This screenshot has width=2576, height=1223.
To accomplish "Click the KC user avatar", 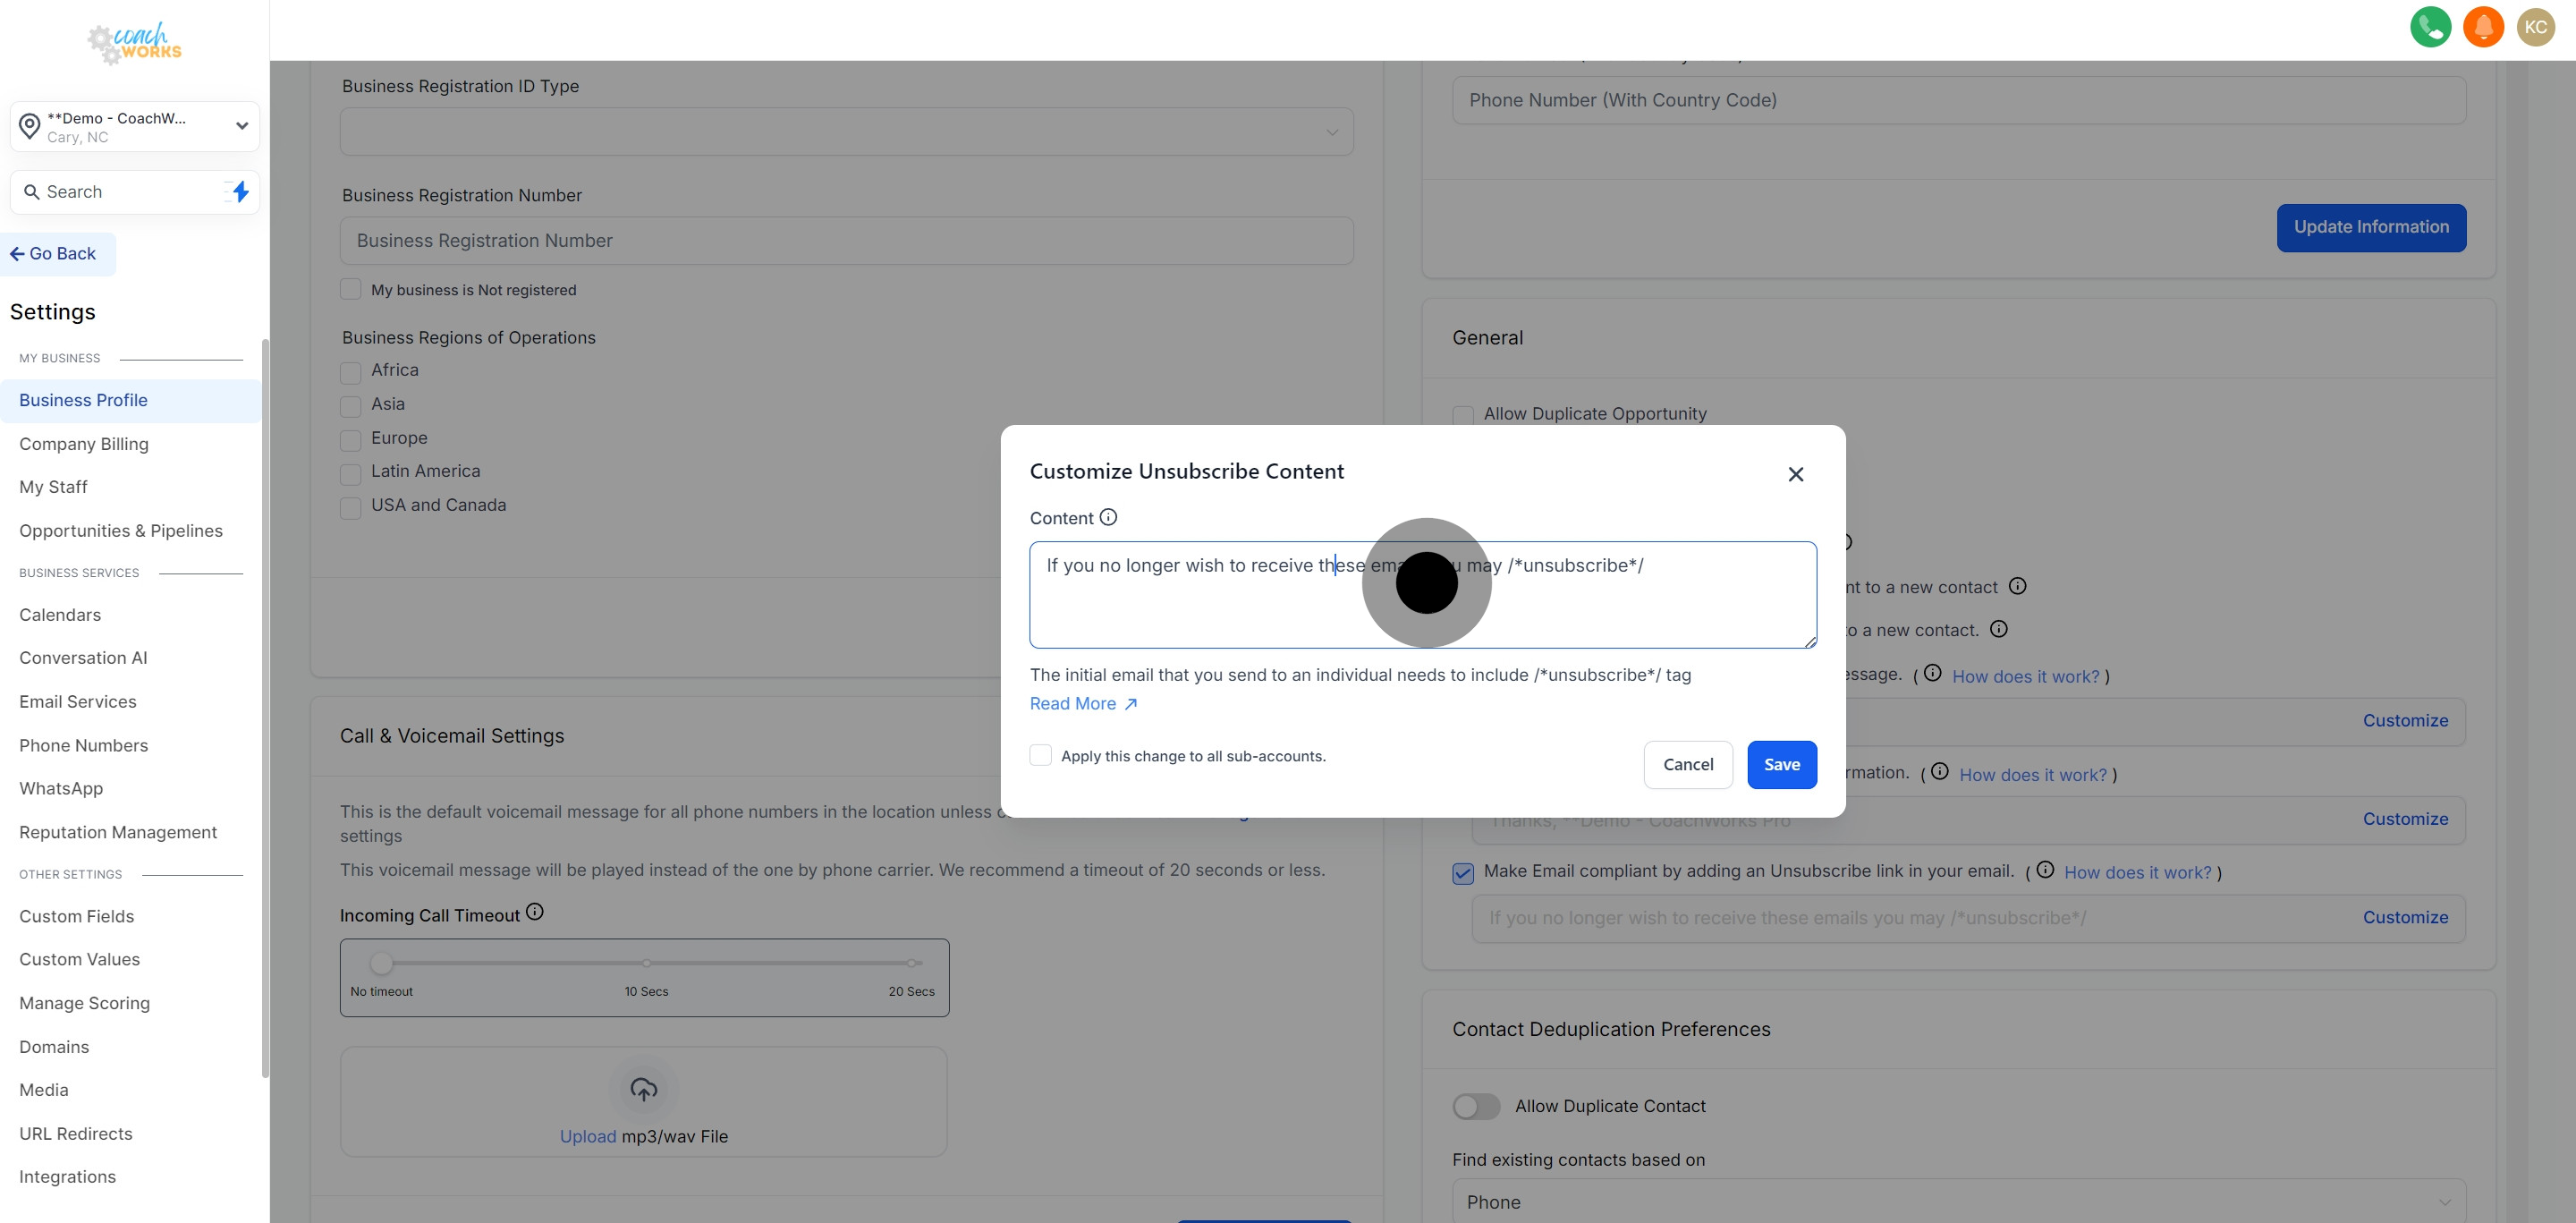I will 2535,27.
